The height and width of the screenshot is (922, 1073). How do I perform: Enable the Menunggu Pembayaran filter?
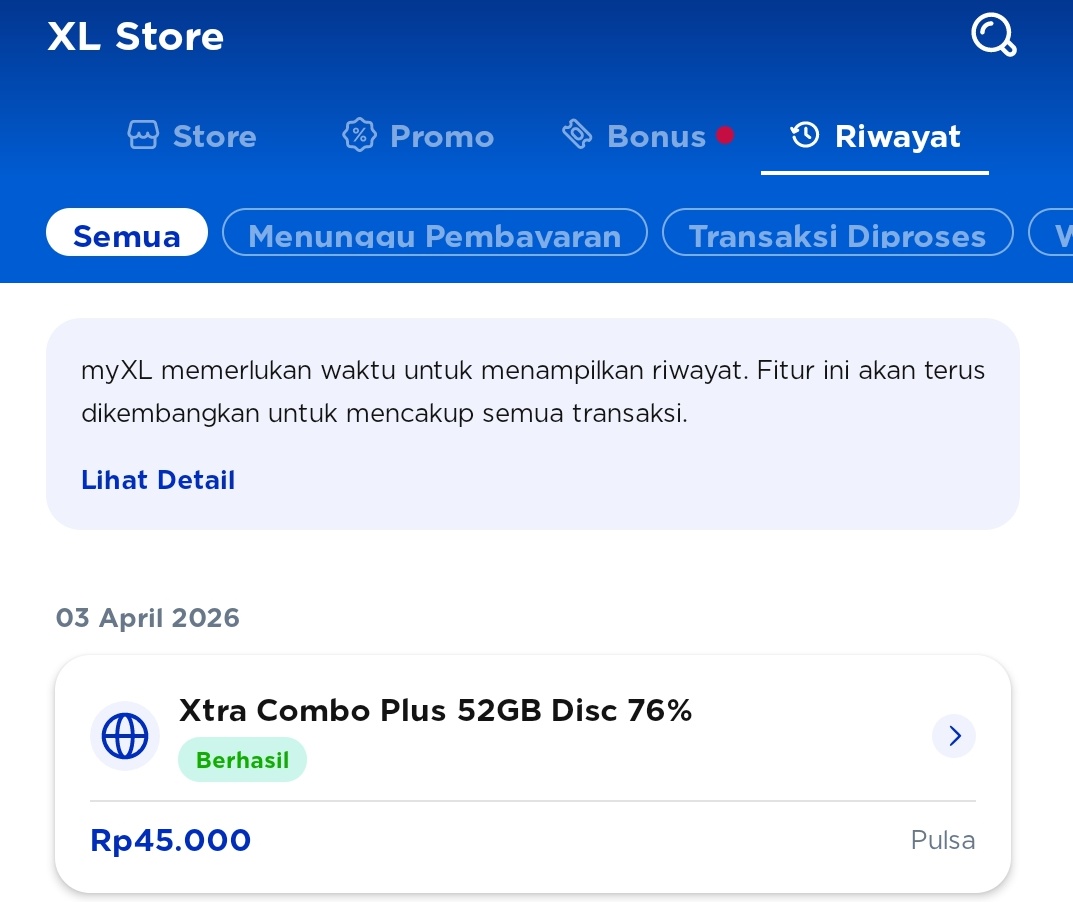click(x=435, y=232)
